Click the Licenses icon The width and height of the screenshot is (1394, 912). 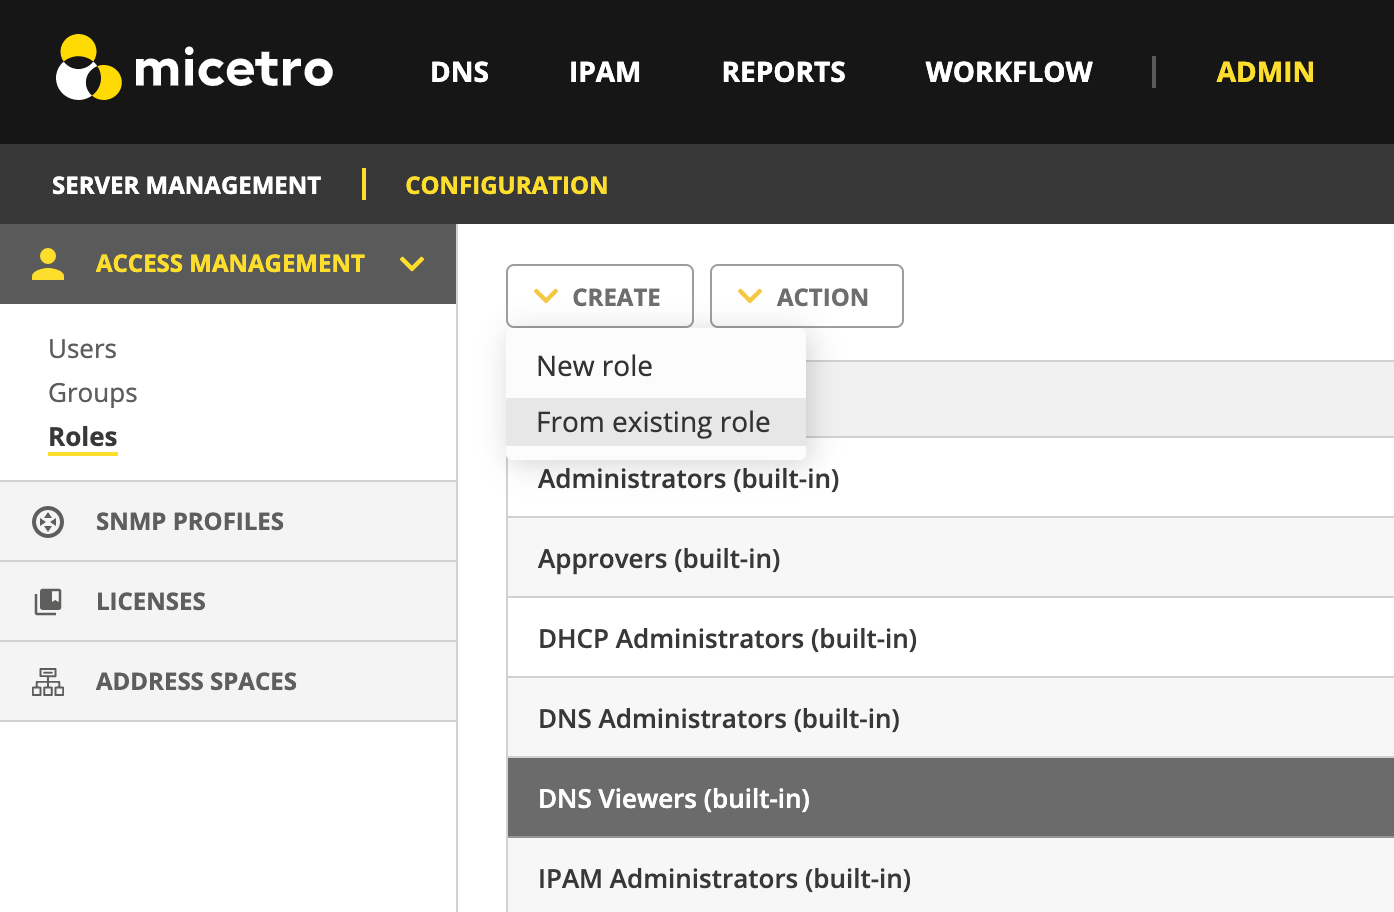coord(48,602)
